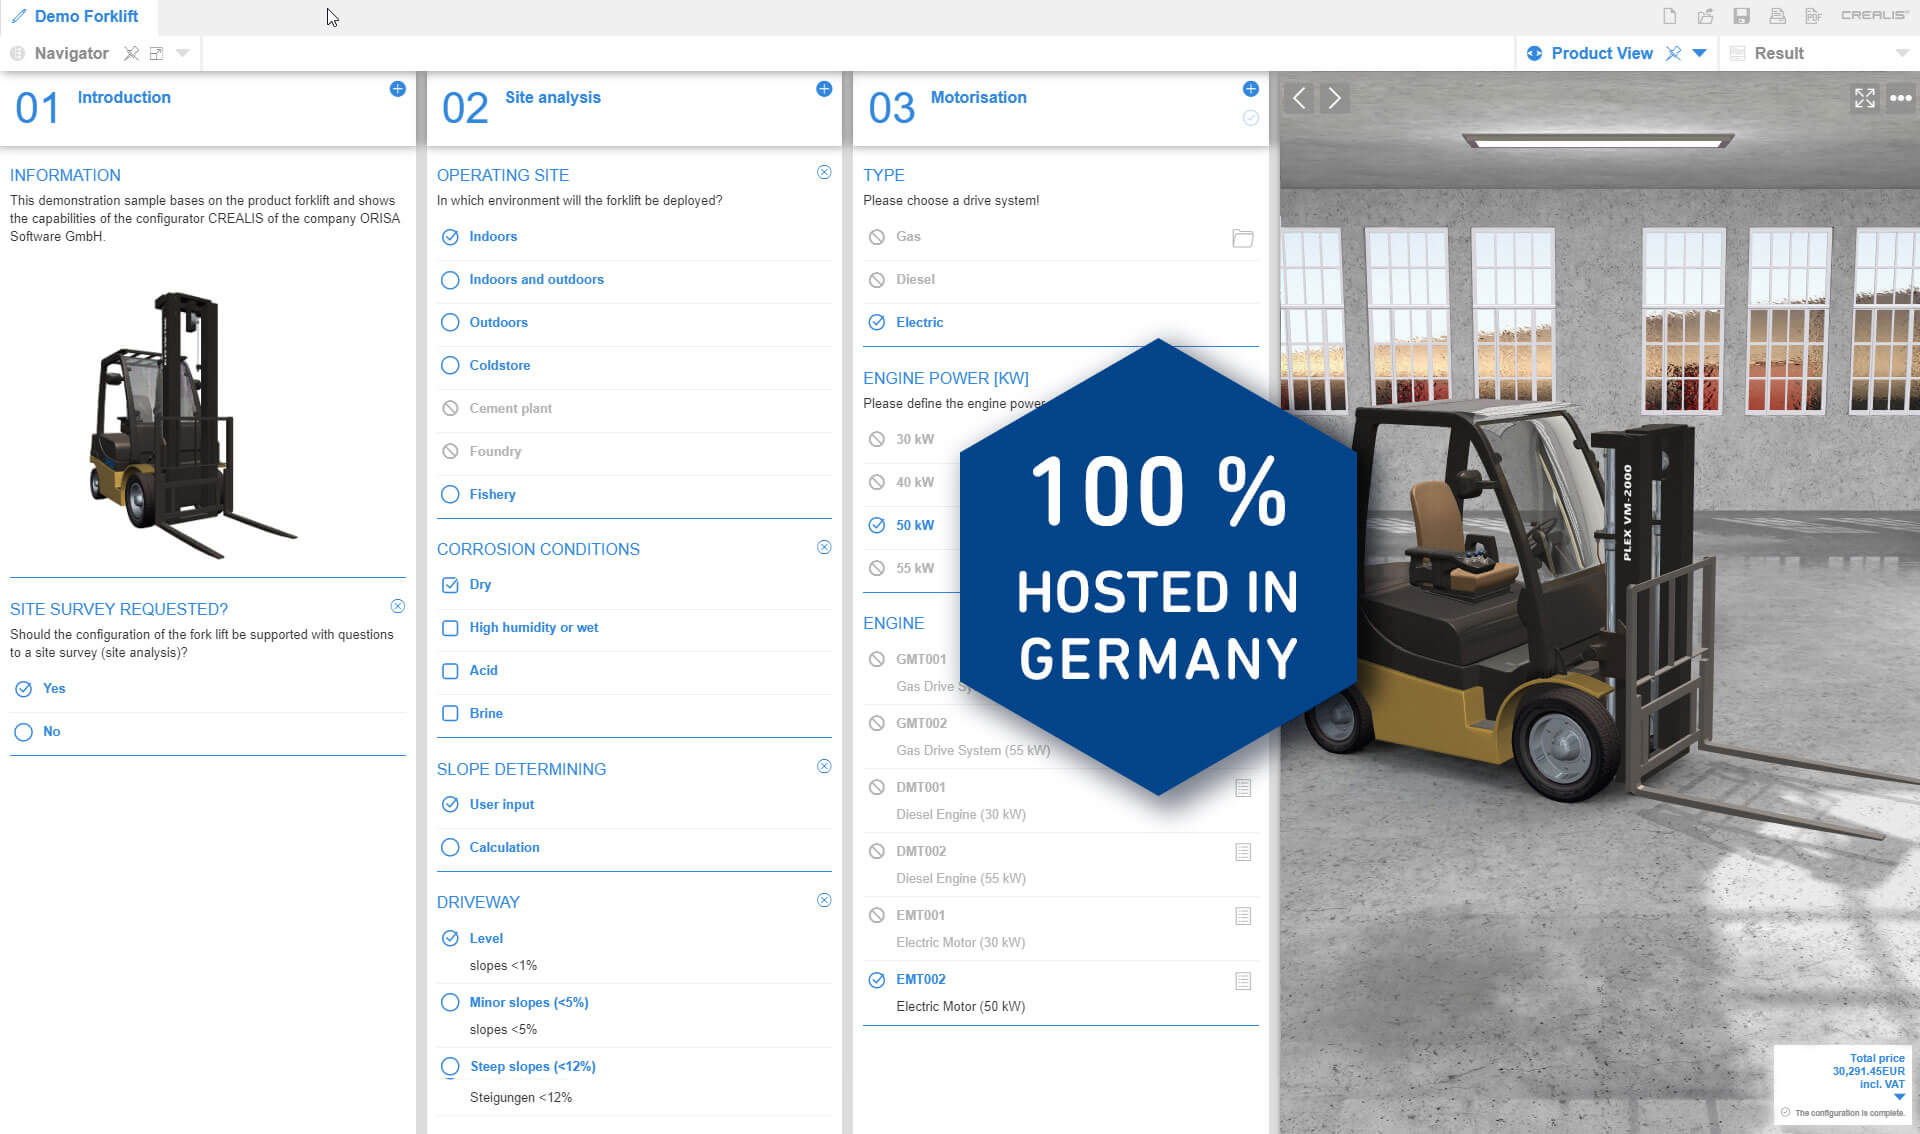The image size is (1920, 1134).
Task: Click the forklift thumbnail image
Action: [x=192, y=425]
